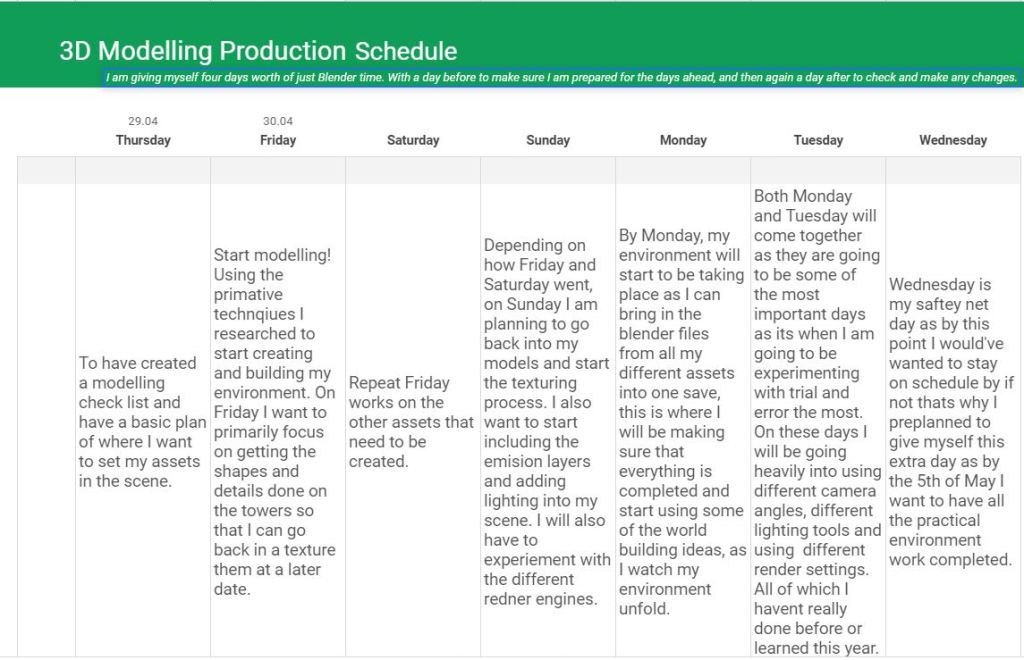Click Monday's environment assembly cell
Viewport: 1024px width, 660px height.
click(x=683, y=421)
